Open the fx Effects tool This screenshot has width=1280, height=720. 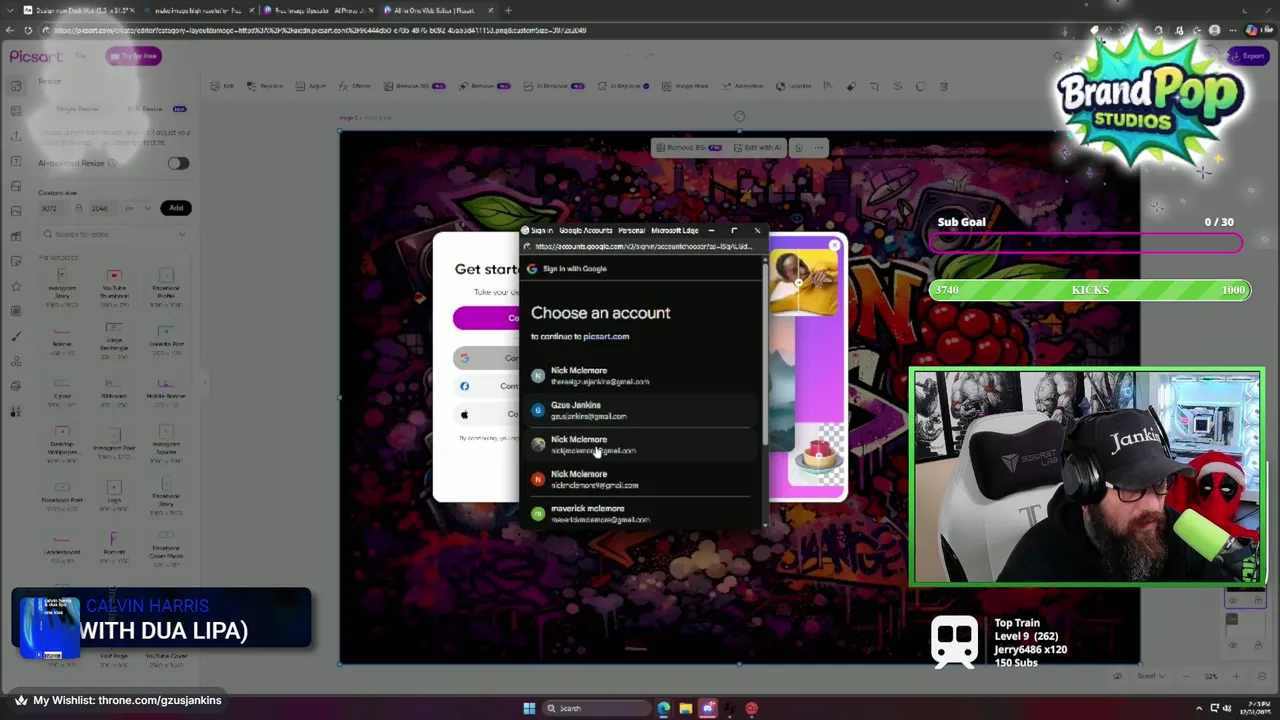pyautogui.click(x=355, y=86)
